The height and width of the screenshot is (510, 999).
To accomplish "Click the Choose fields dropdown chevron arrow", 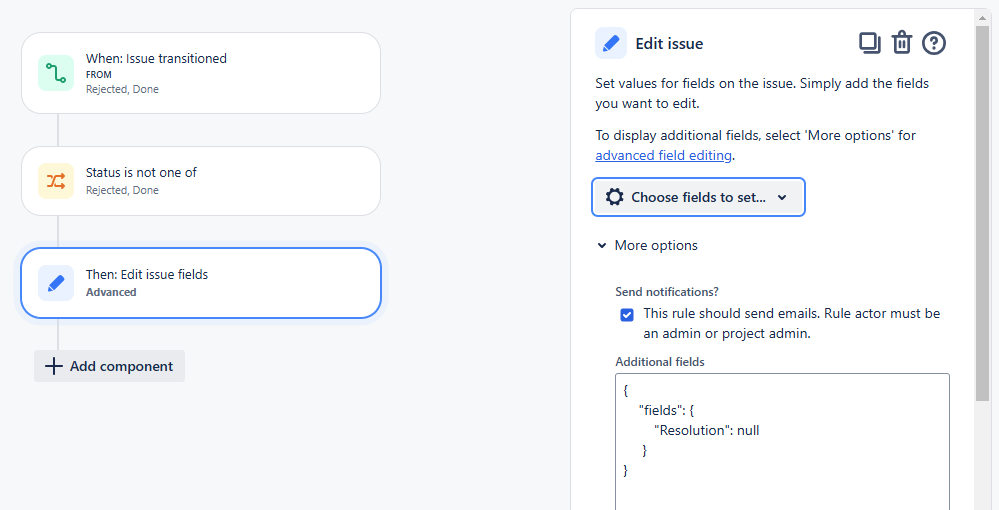I will [x=782, y=197].
